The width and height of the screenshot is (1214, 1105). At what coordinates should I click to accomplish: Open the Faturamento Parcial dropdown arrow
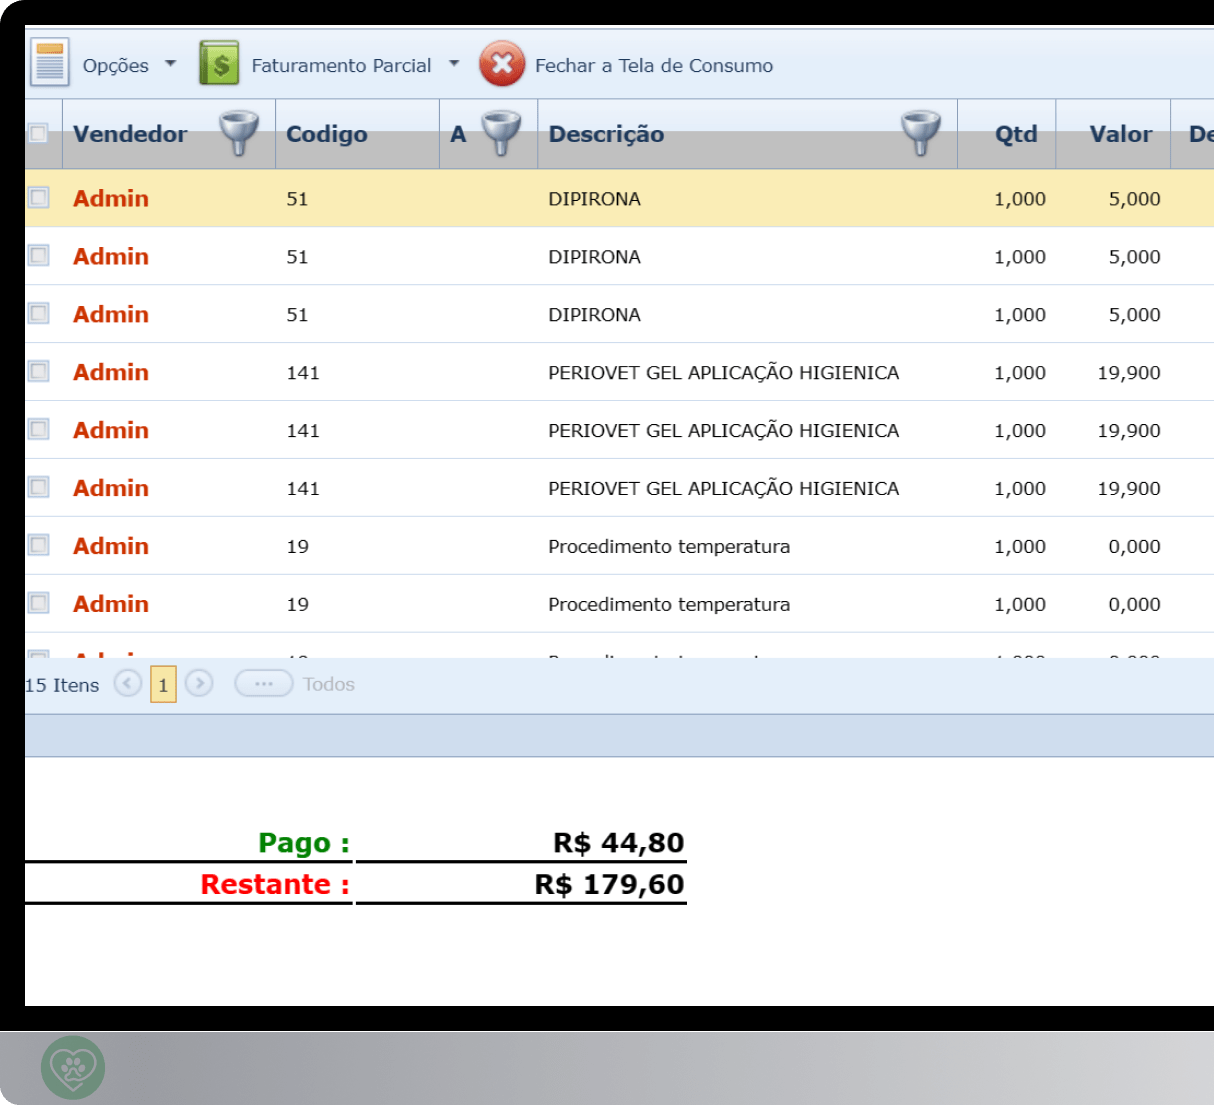(x=455, y=64)
